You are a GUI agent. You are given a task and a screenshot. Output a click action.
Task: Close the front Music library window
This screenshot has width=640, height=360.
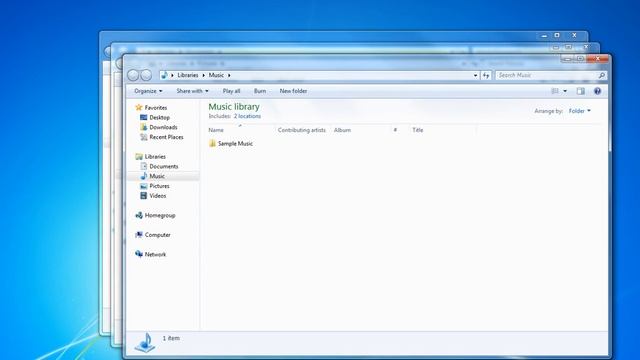pyautogui.click(x=598, y=59)
